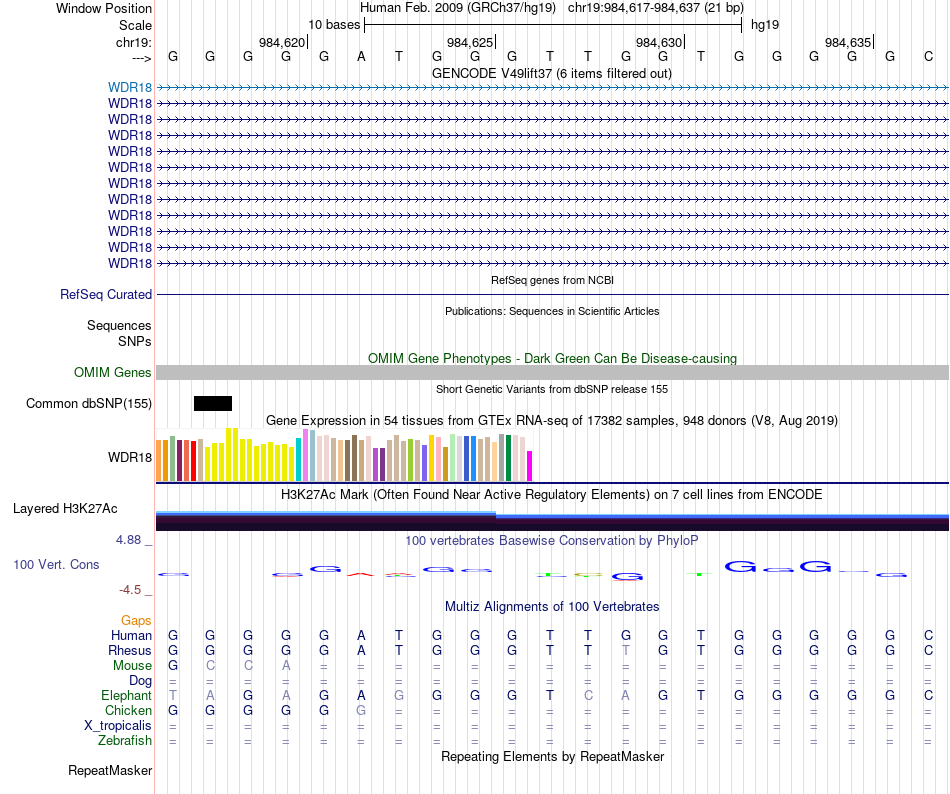
Task: Open the RefSeq Curated track label
Action: coord(106,294)
